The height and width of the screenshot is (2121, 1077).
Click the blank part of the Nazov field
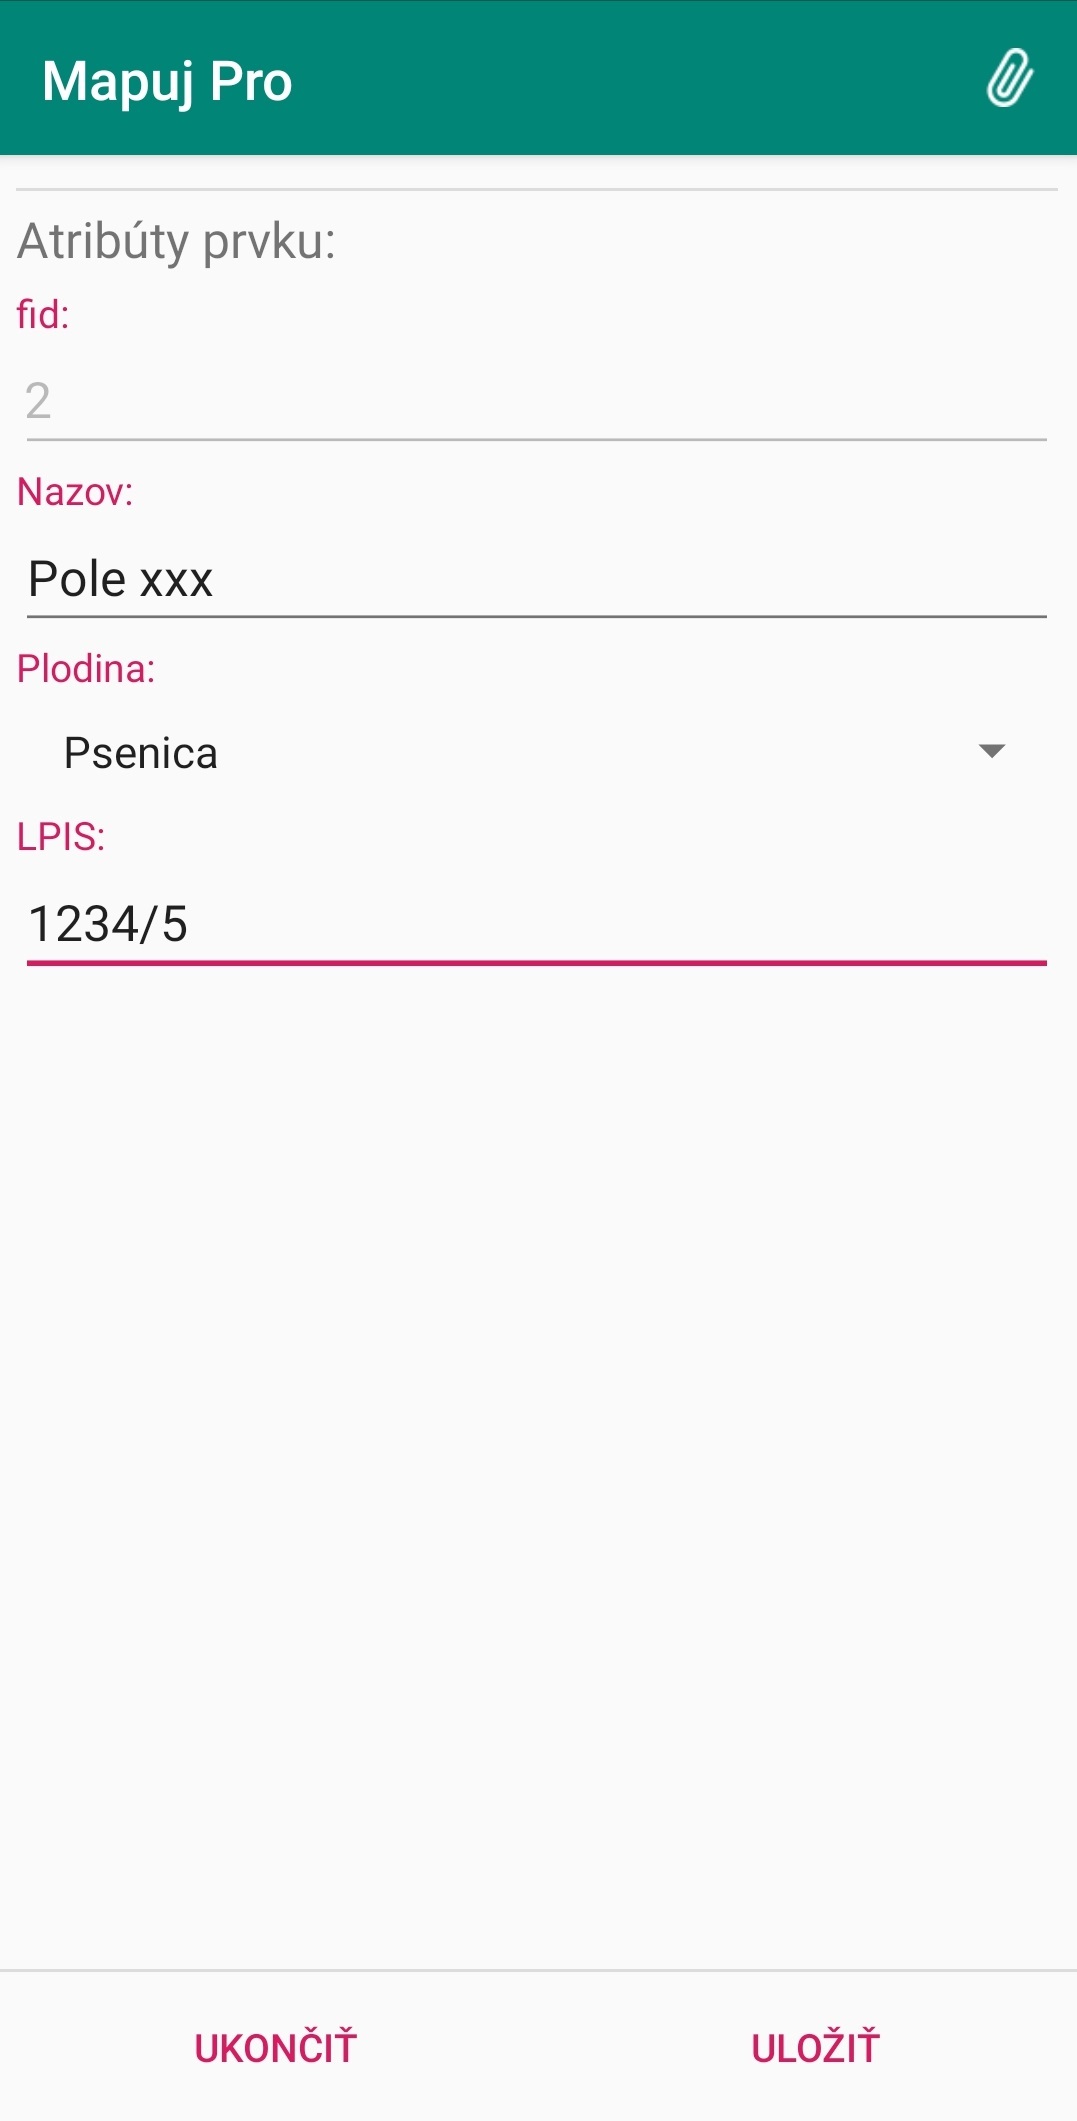click(x=630, y=579)
